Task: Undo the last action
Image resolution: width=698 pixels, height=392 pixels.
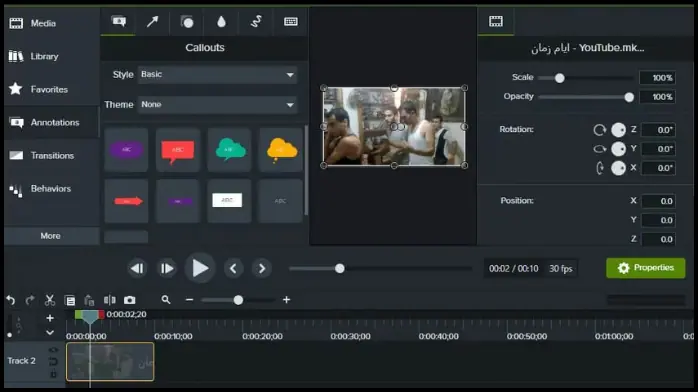Action: [x=11, y=300]
